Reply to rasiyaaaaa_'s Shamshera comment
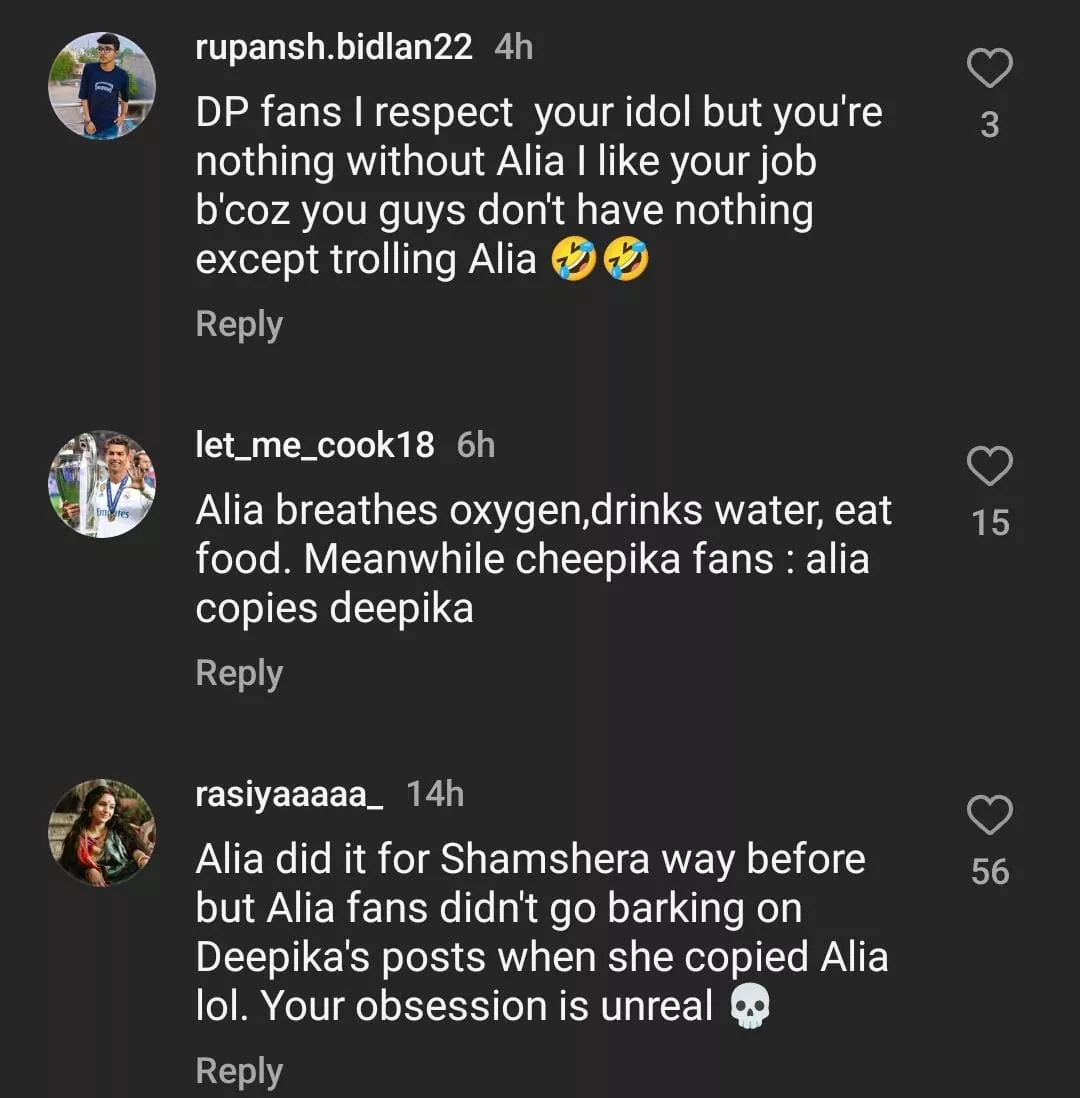Viewport: 1080px width, 1098px height. click(239, 1071)
